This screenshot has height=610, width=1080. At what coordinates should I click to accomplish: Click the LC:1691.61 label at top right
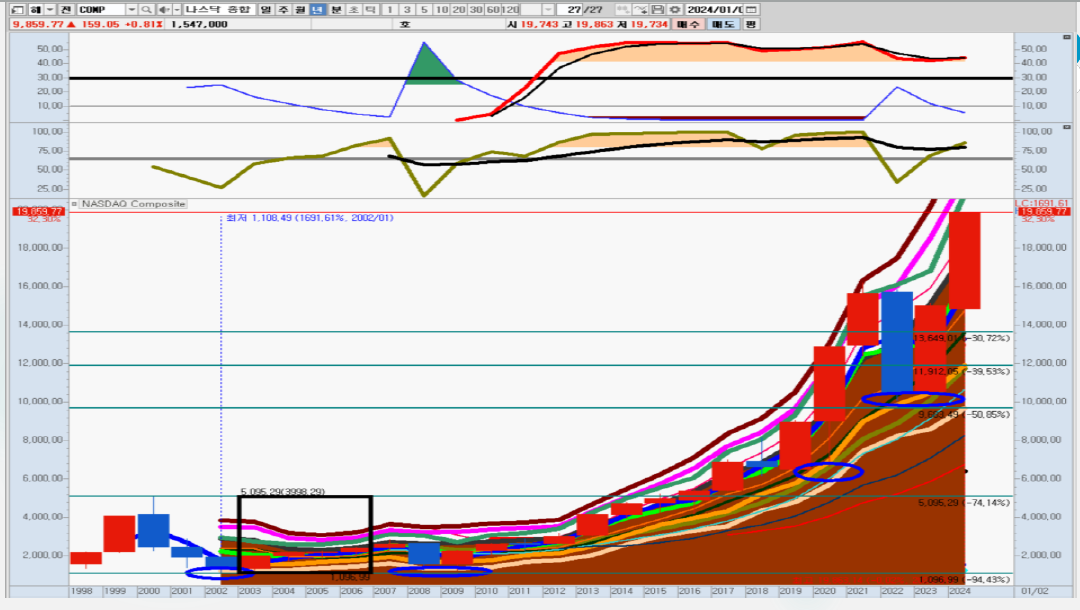tap(1042, 203)
